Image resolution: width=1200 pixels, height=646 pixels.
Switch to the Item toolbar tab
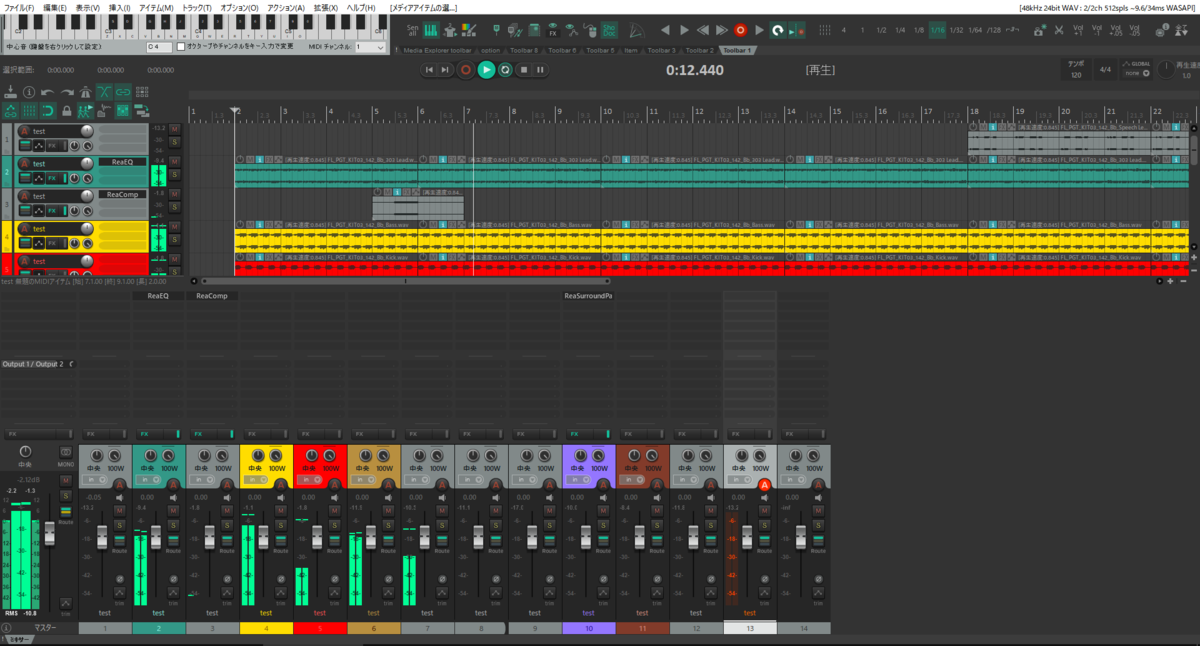tap(630, 50)
